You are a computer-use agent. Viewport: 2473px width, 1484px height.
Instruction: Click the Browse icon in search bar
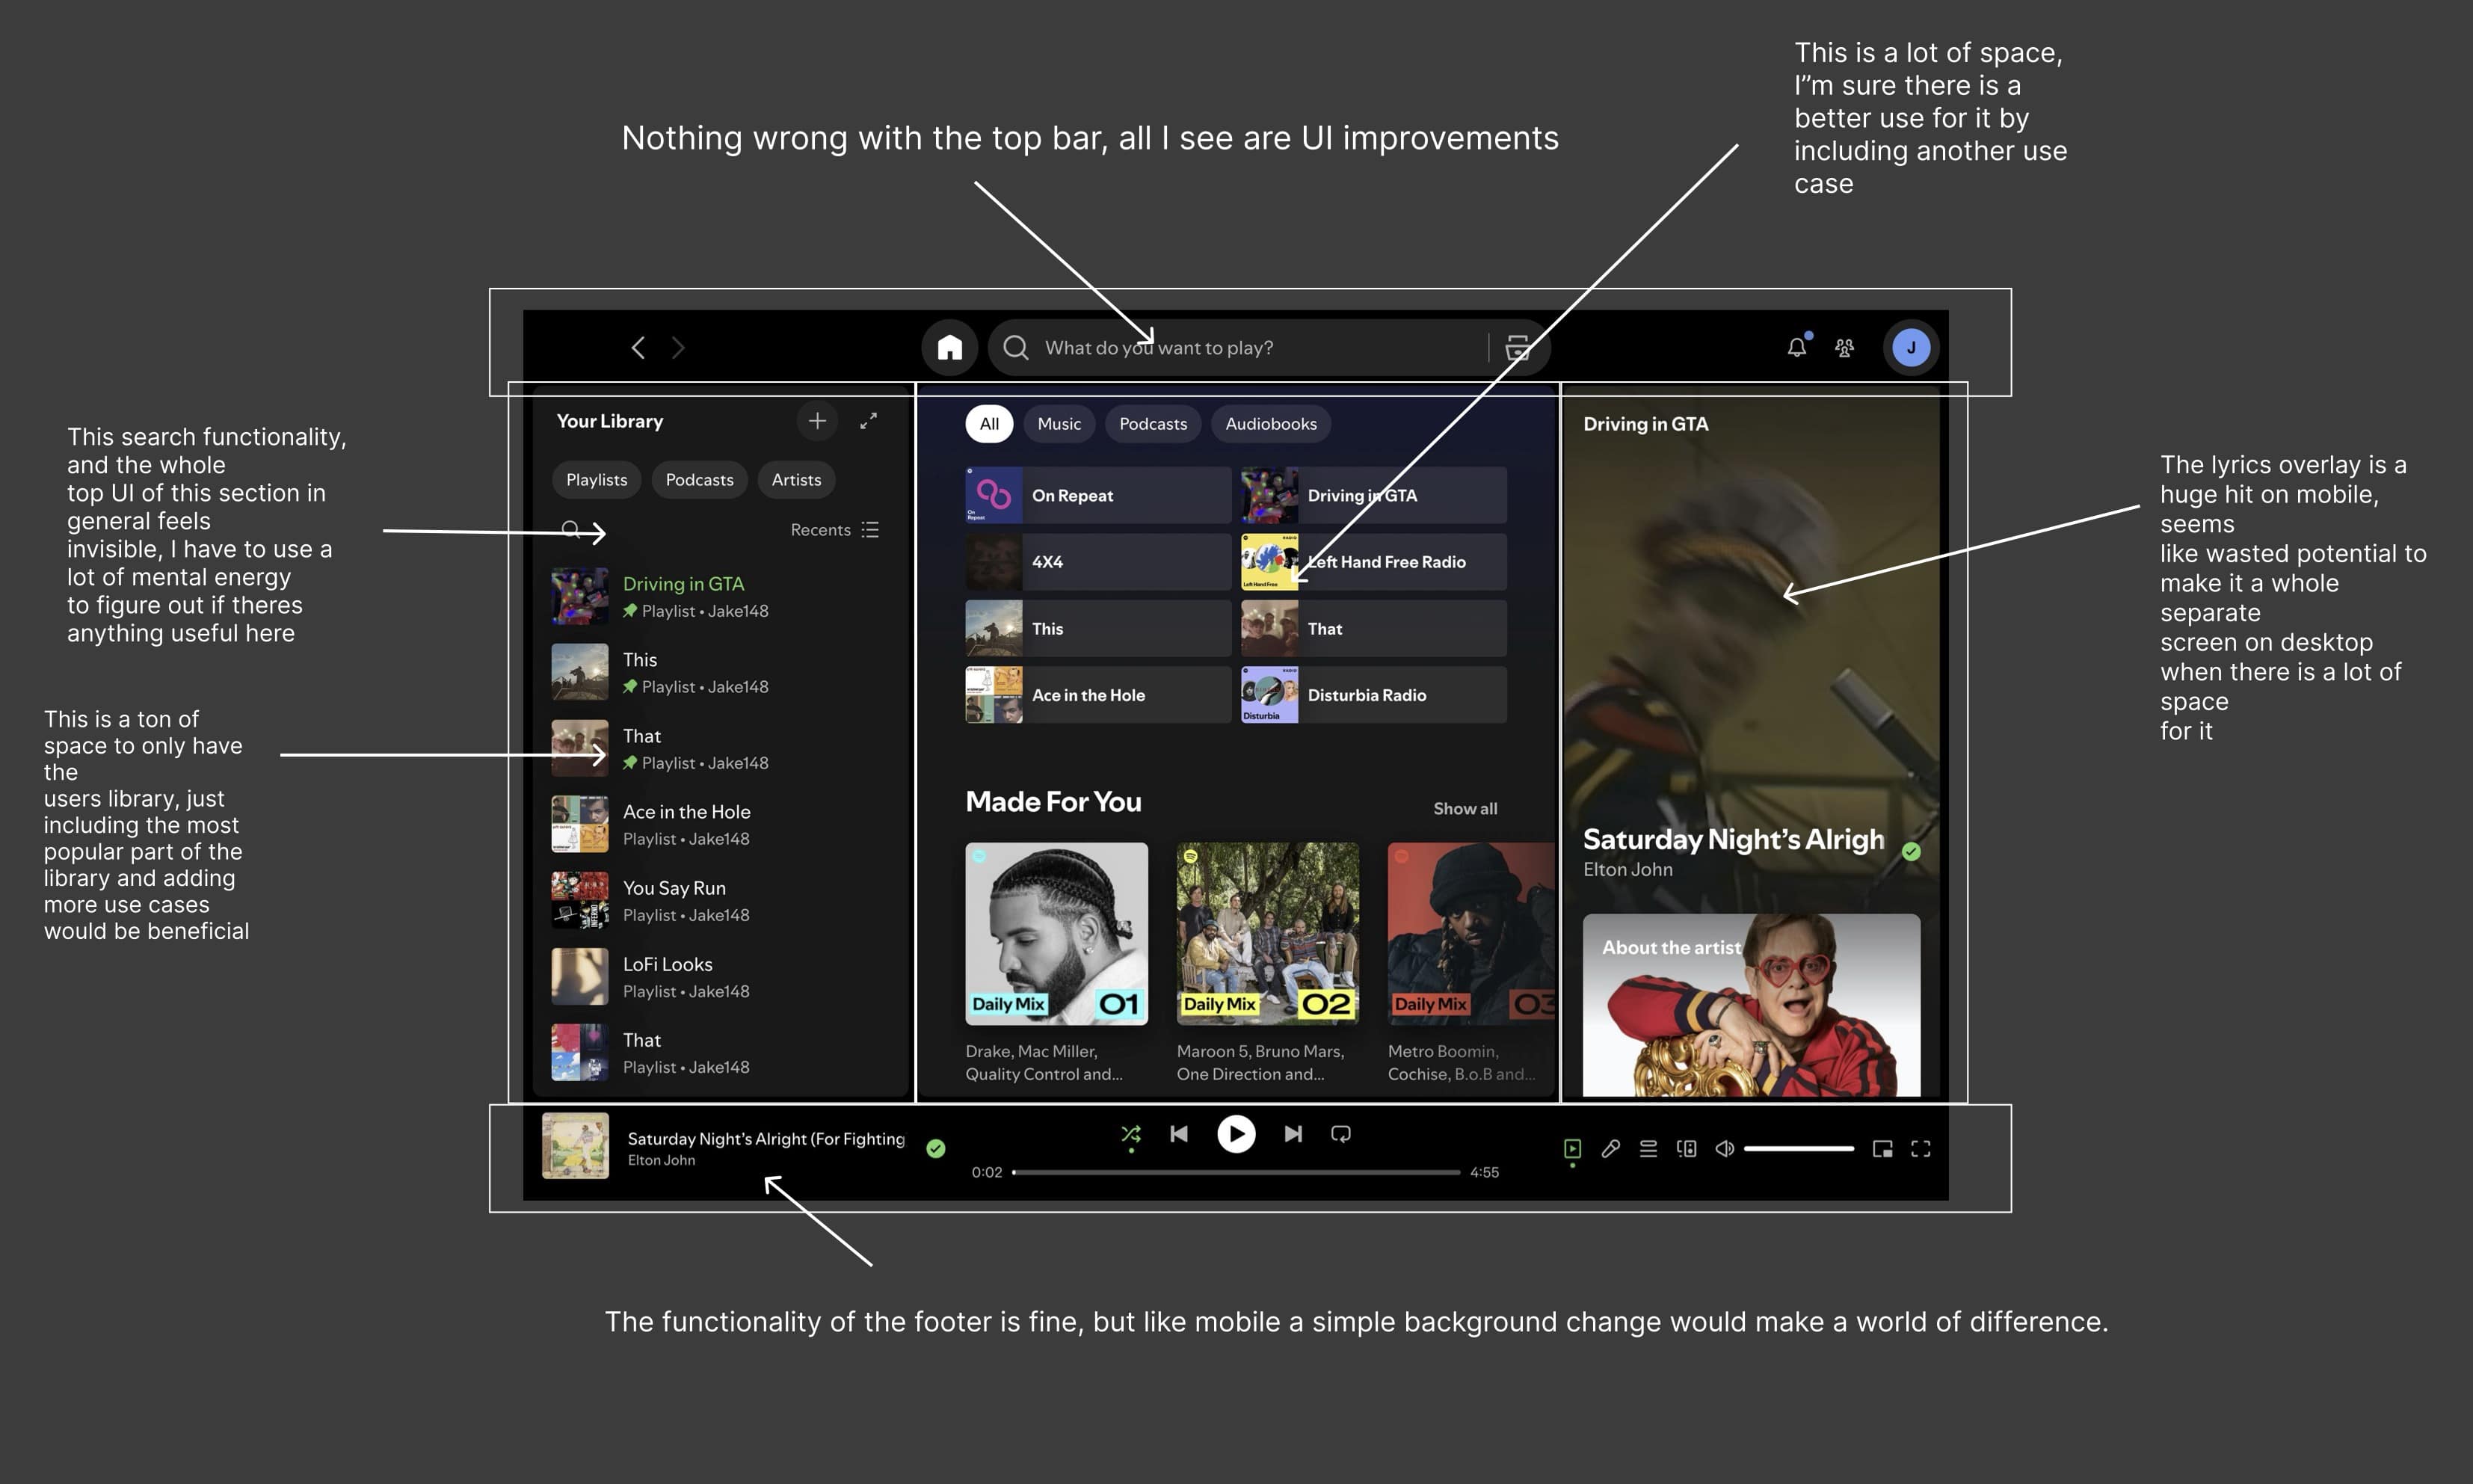point(1517,347)
